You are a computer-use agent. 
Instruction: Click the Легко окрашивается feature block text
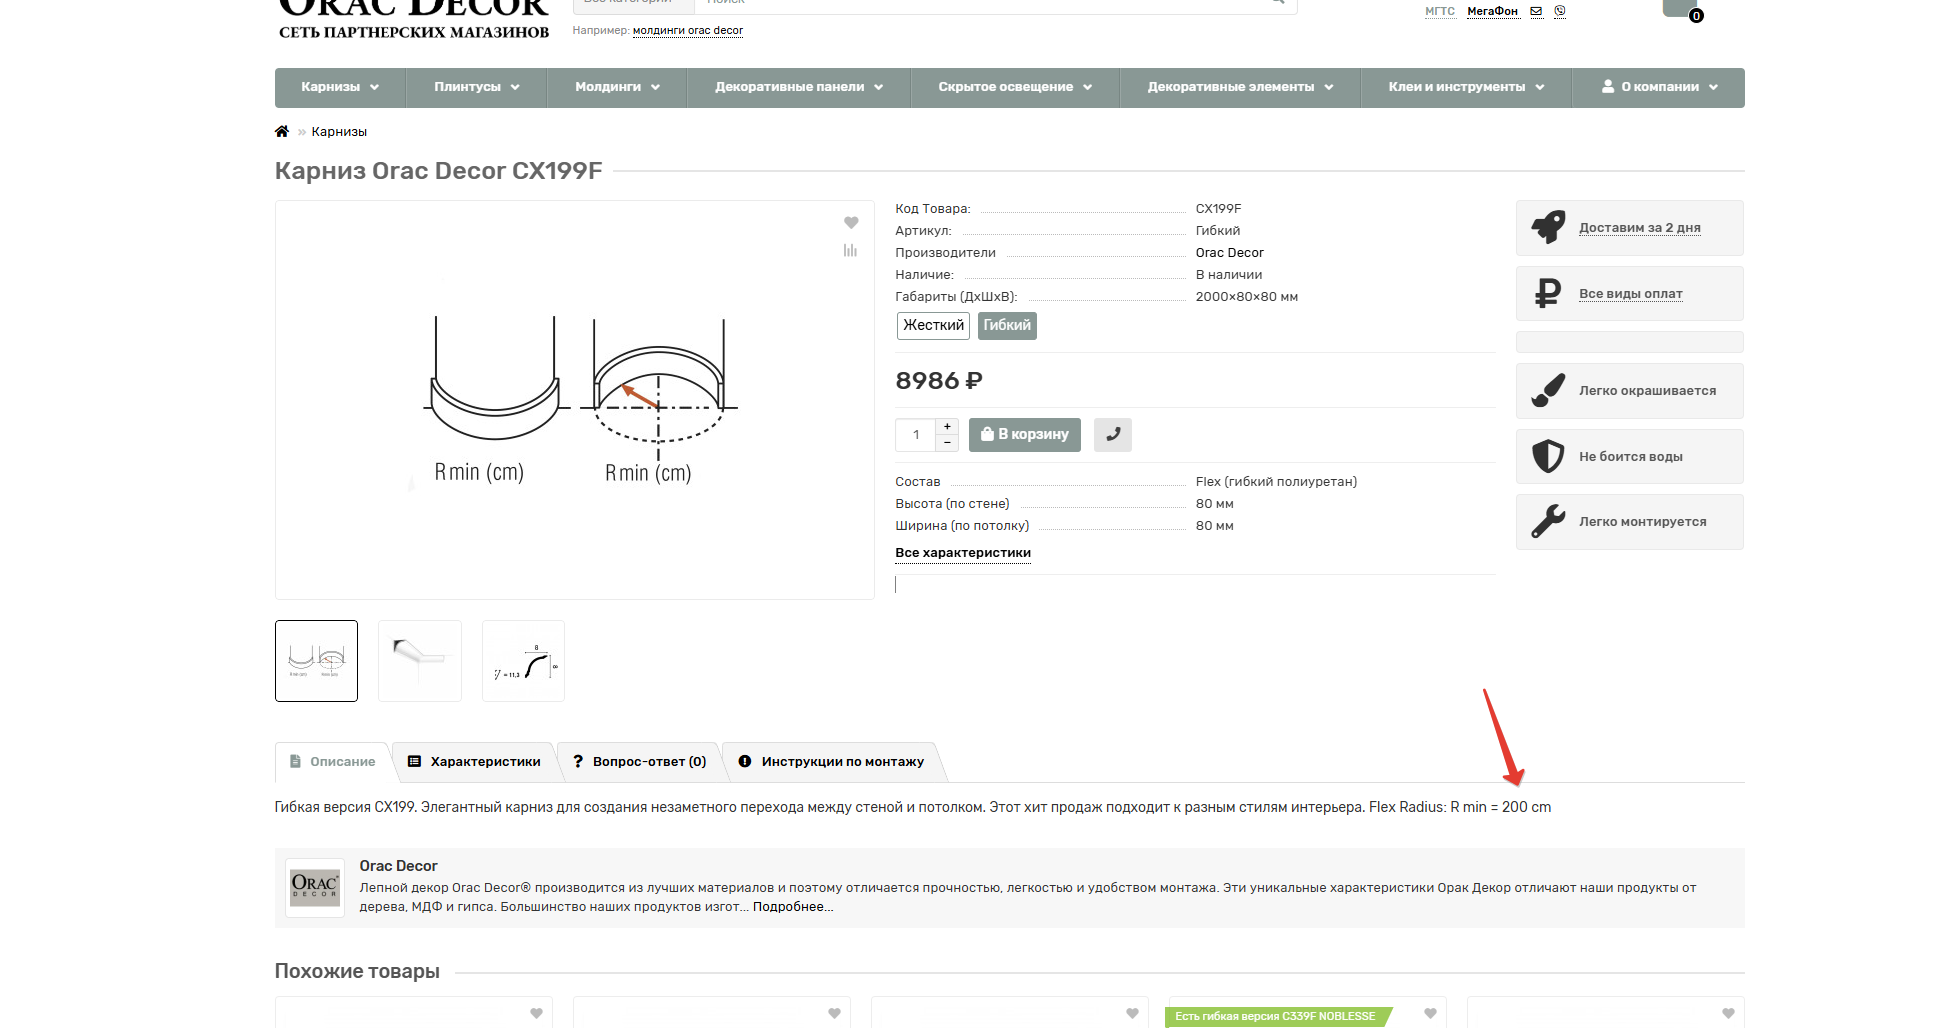click(1647, 391)
